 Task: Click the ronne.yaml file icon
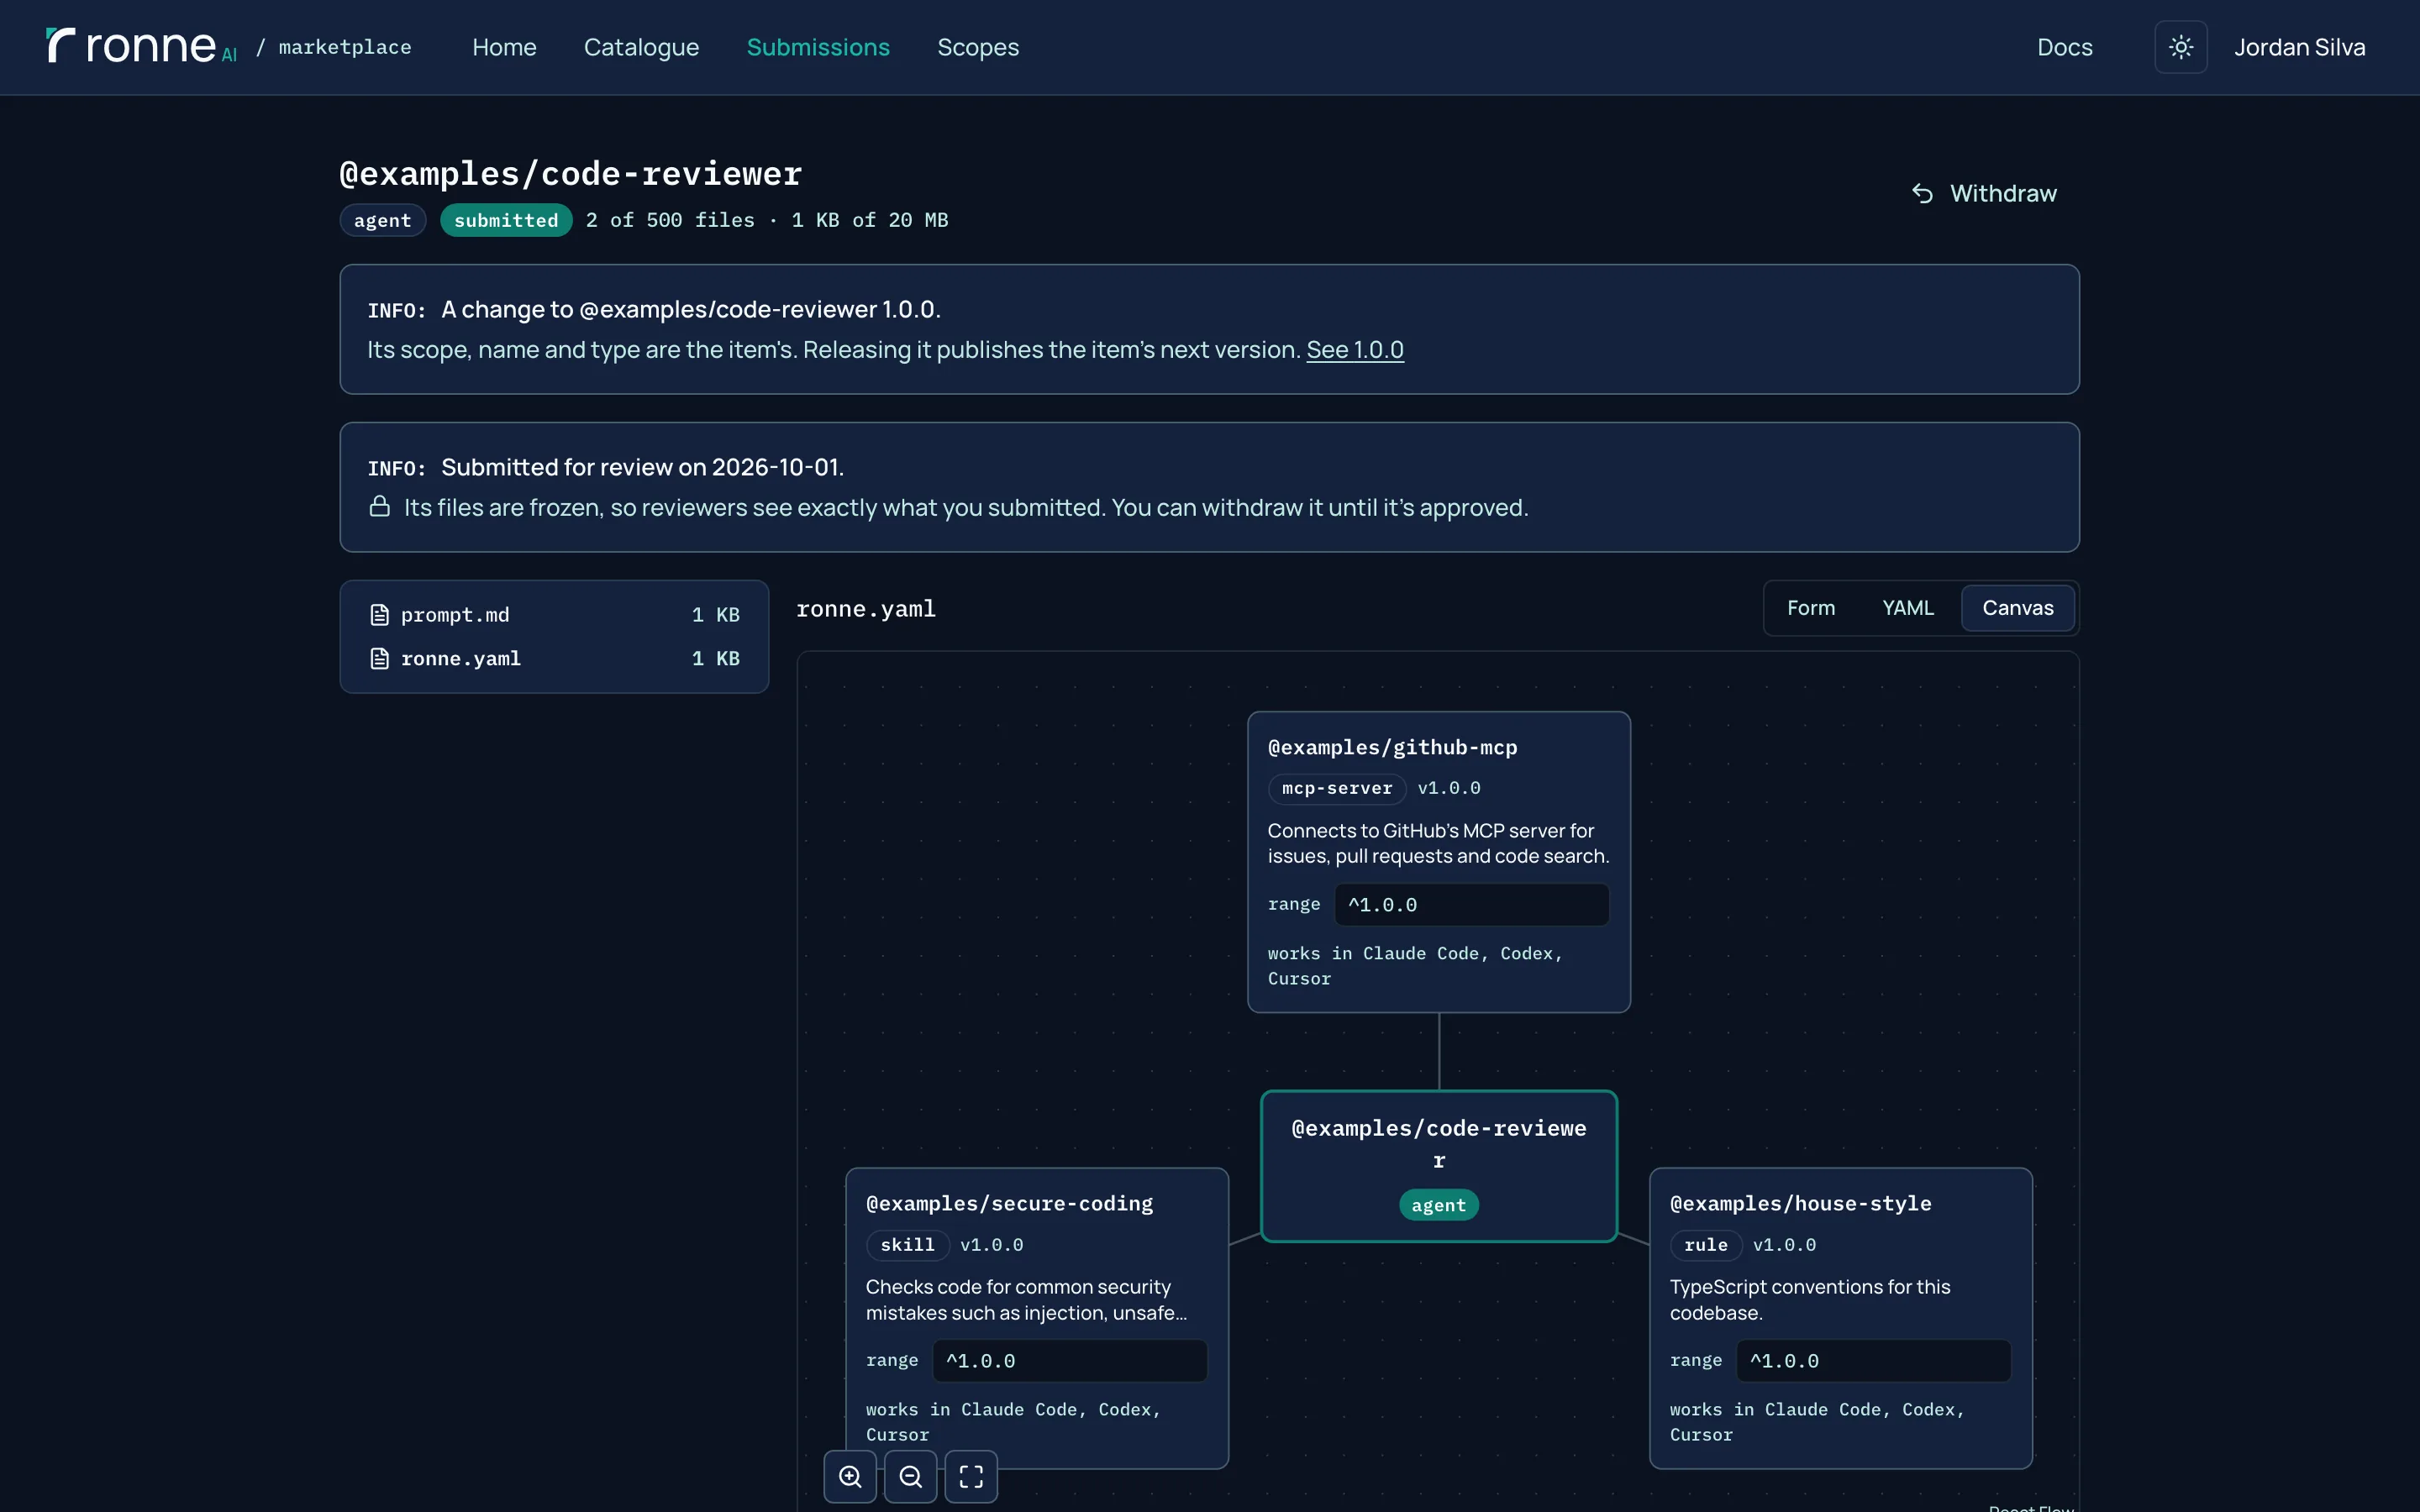click(x=379, y=658)
